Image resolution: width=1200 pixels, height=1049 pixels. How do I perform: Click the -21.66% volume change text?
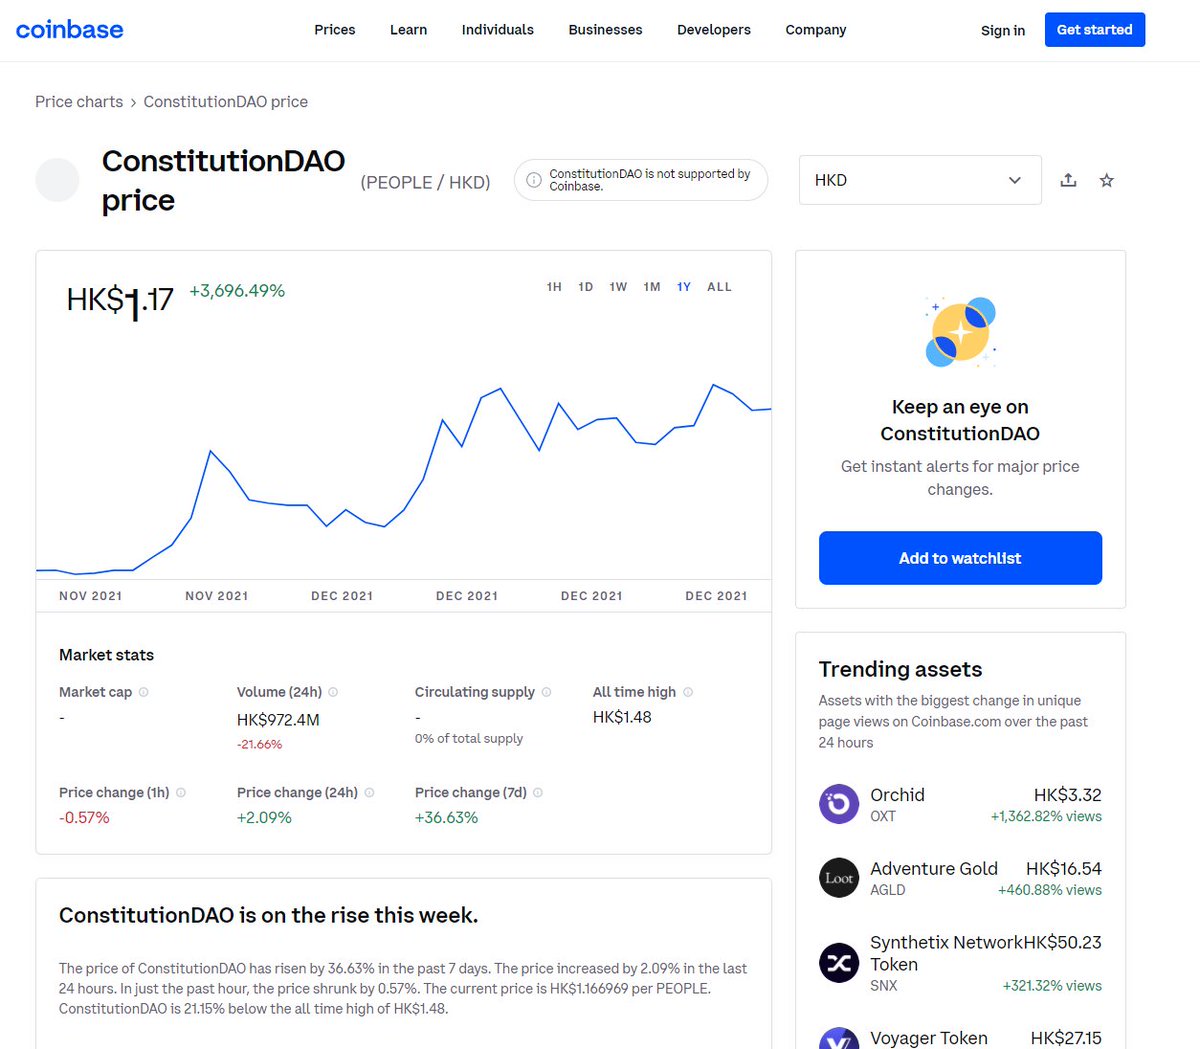(259, 745)
